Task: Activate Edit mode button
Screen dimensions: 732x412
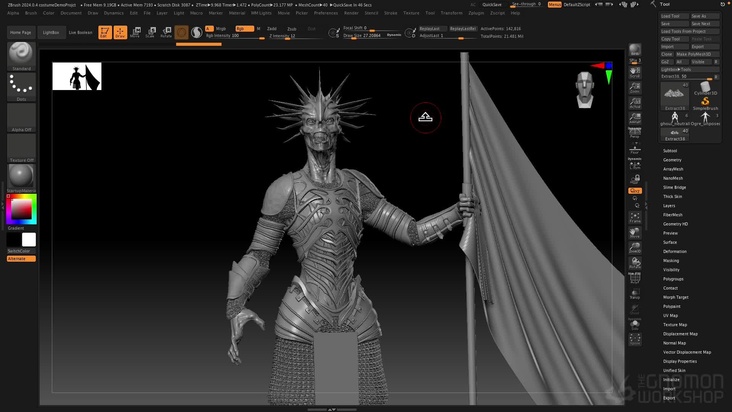Action: coord(105,32)
